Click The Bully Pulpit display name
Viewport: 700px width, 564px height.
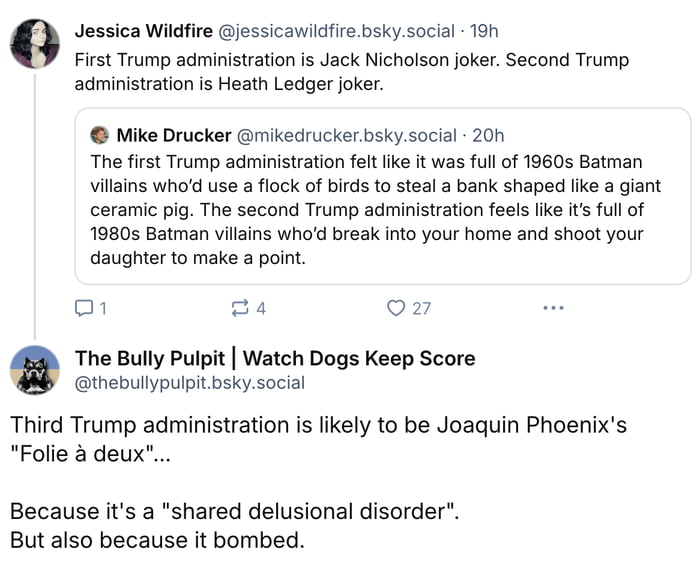click(275, 358)
